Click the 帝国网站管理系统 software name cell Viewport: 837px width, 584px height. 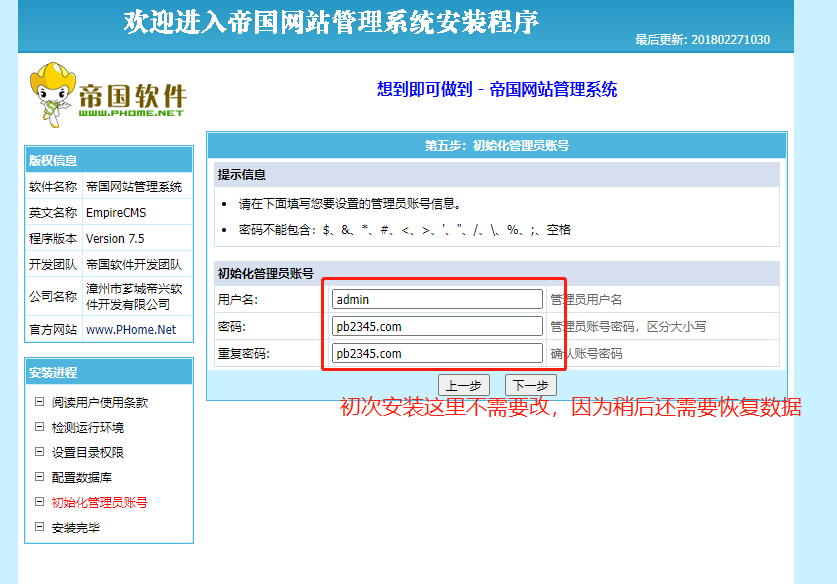tap(137, 186)
